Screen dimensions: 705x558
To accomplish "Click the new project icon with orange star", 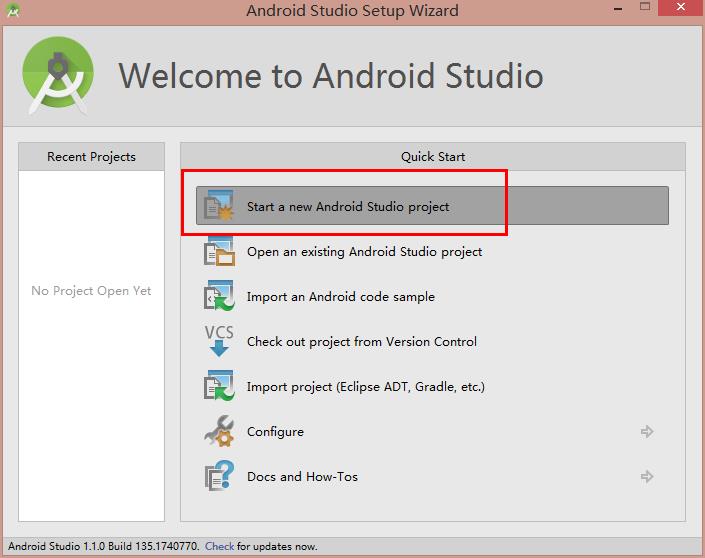I will click(219, 205).
